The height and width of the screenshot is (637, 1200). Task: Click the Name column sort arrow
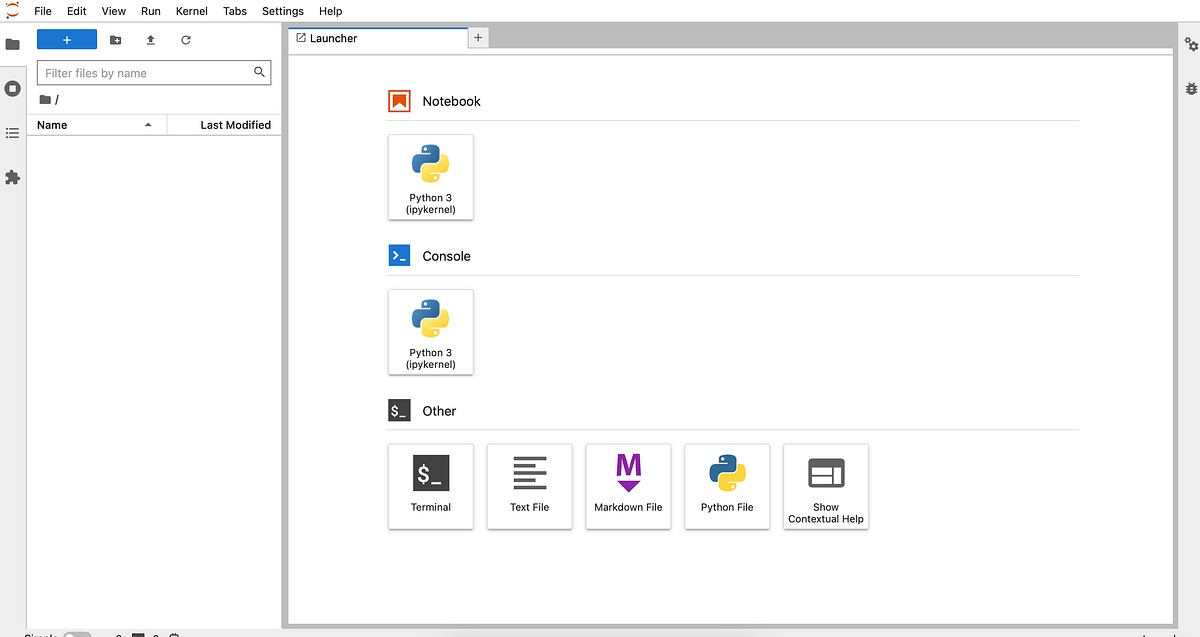pos(148,125)
